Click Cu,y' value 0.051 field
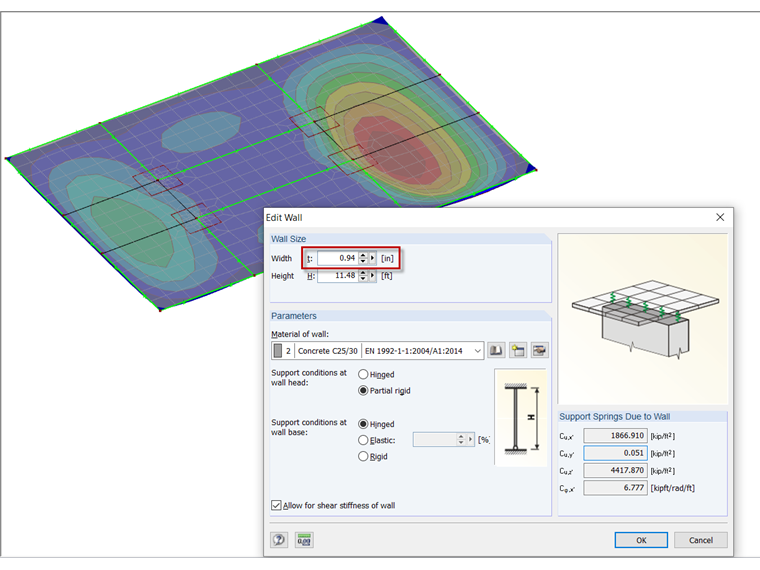 (615, 453)
